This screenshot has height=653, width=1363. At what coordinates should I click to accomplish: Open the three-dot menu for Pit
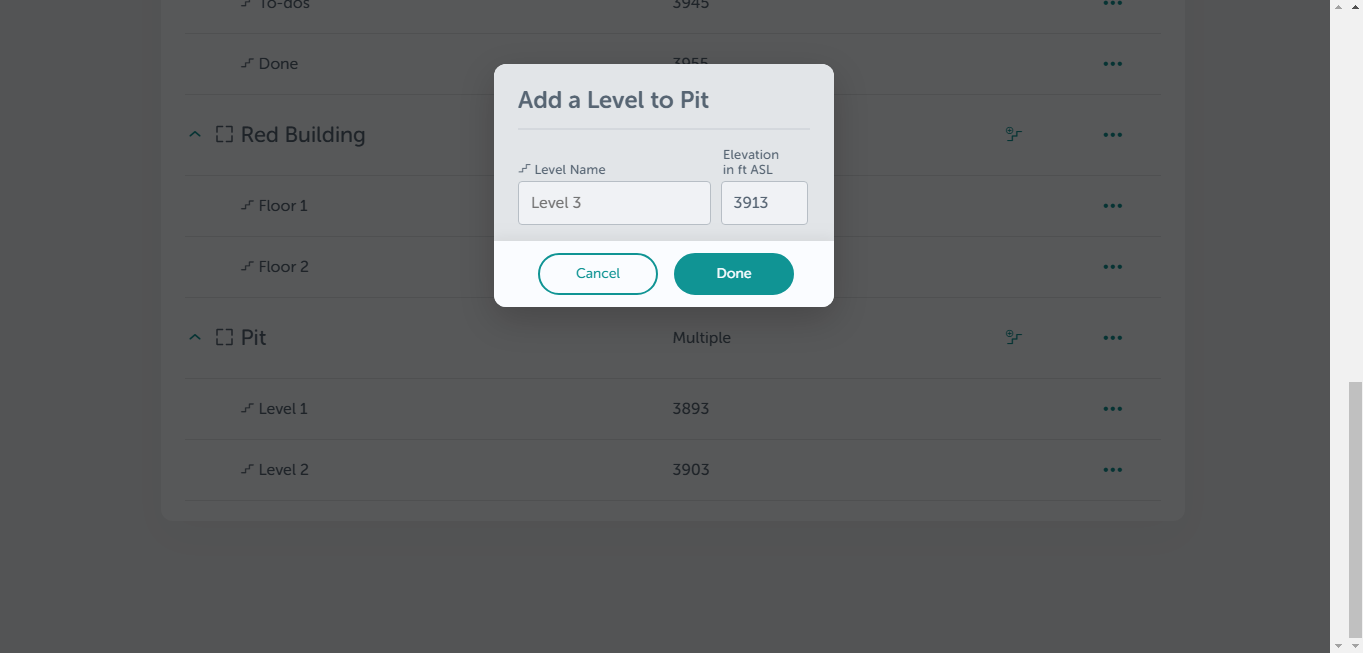point(1112,338)
